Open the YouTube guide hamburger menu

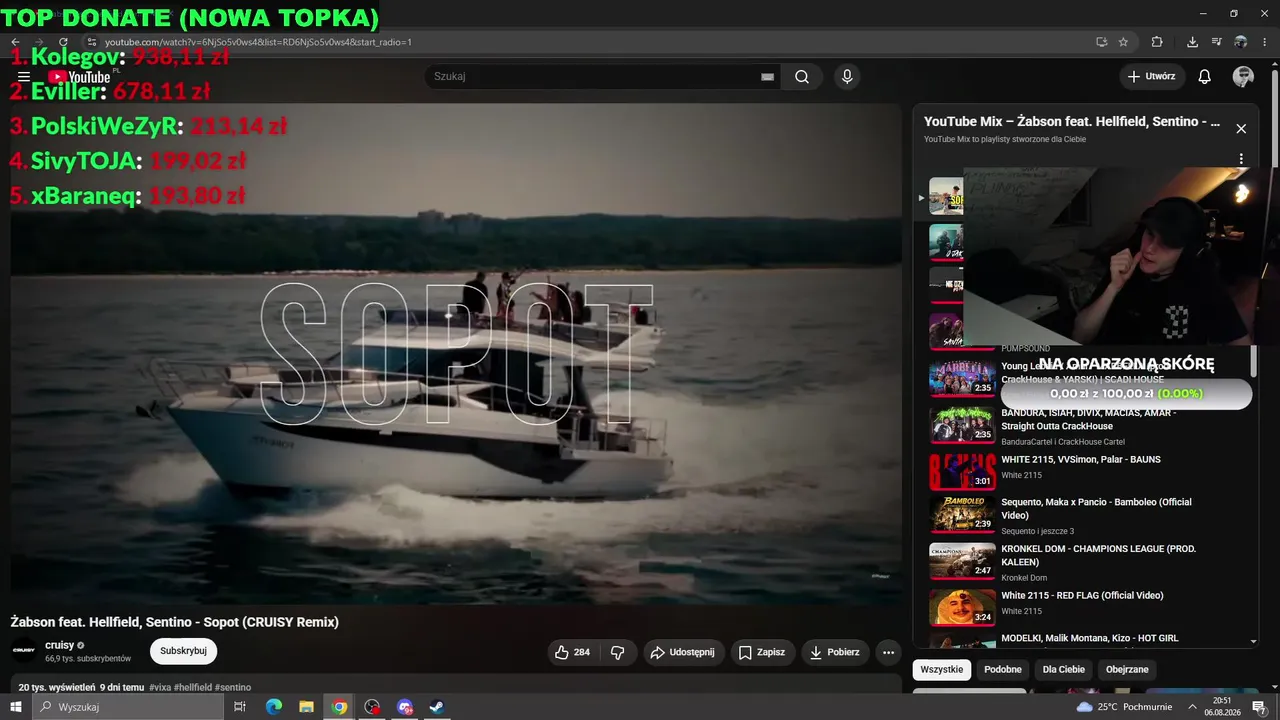(x=24, y=77)
